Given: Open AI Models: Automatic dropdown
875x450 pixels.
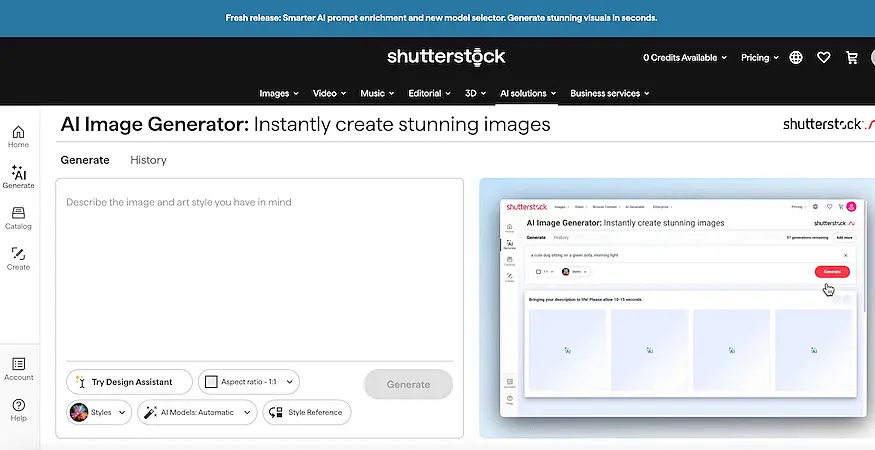Looking at the screenshot, I should point(197,413).
